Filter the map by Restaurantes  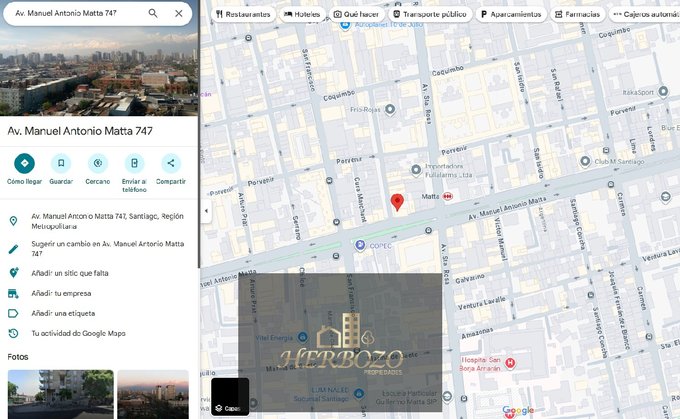point(243,15)
